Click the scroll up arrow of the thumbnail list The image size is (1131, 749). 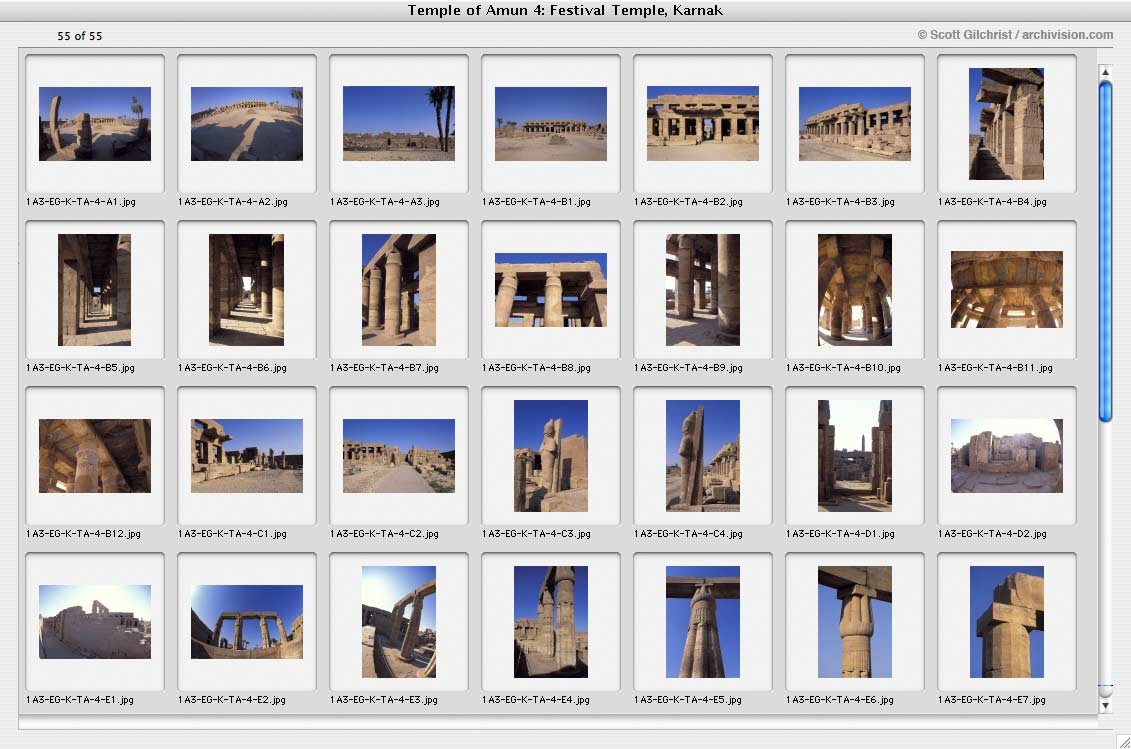pyautogui.click(x=1105, y=72)
